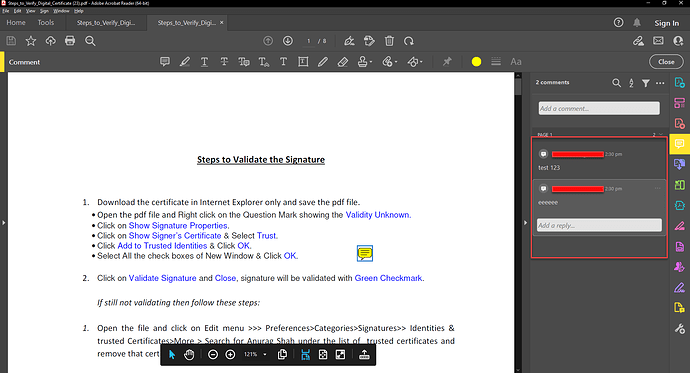
Task: Click the search comments magnifier icon
Action: (x=617, y=83)
